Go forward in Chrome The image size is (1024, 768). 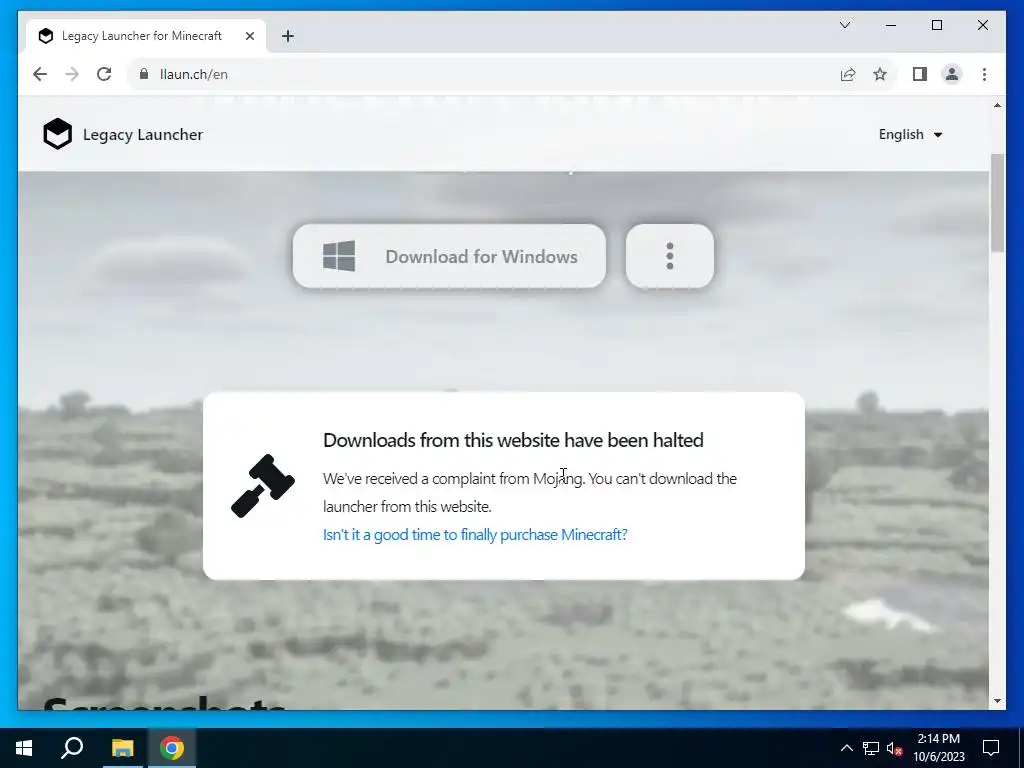point(72,74)
